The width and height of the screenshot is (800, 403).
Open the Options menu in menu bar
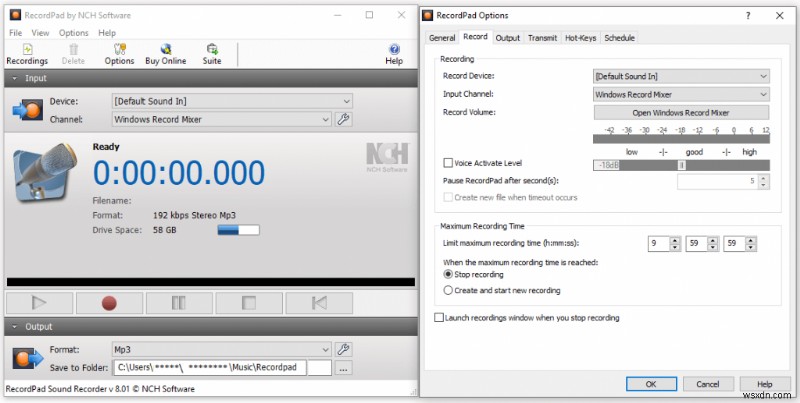[73, 33]
